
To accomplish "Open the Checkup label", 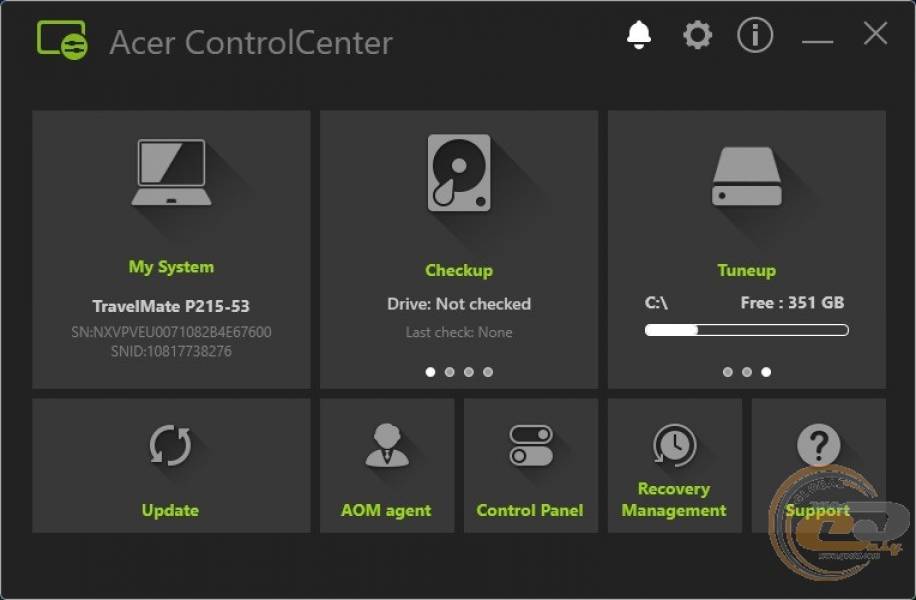I will [459, 270].
